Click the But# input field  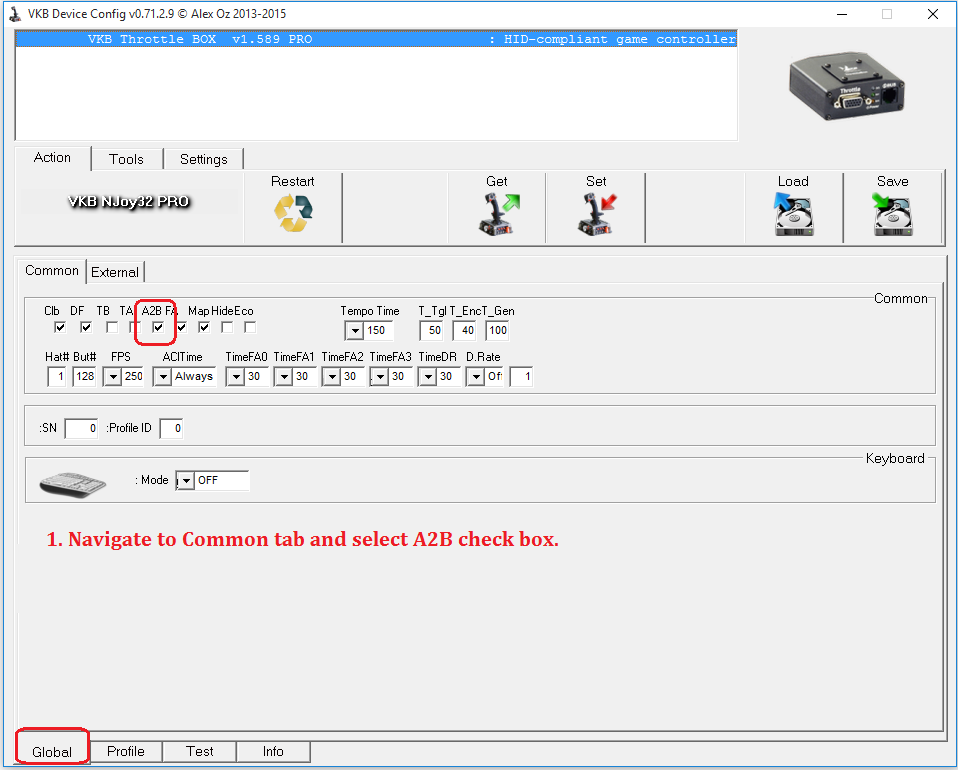84,376
